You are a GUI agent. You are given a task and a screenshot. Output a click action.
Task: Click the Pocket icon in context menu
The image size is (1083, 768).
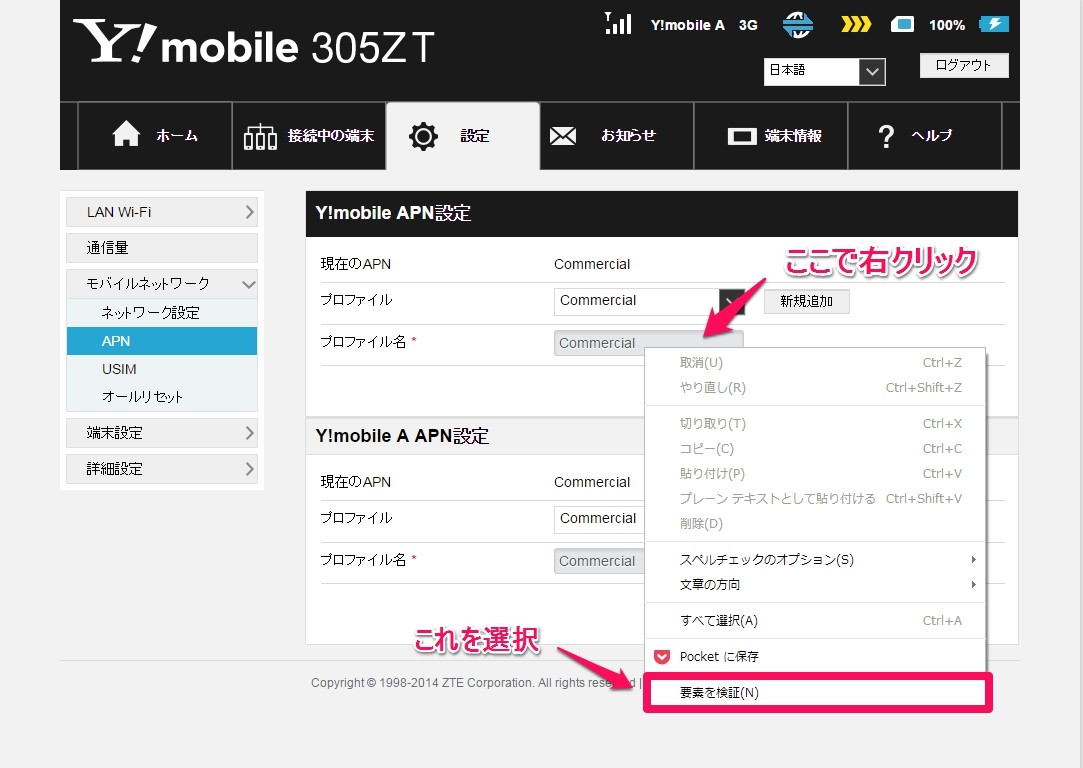tap(662, 656)
